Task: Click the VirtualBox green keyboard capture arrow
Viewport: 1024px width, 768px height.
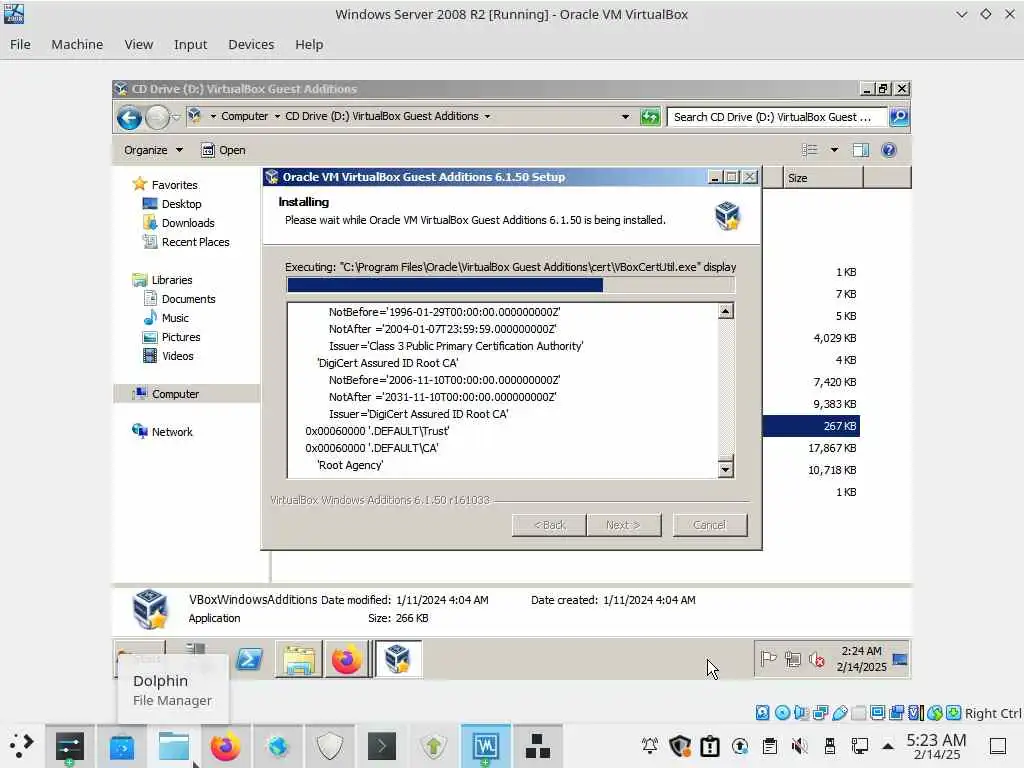Action: (x=954, y=712)
